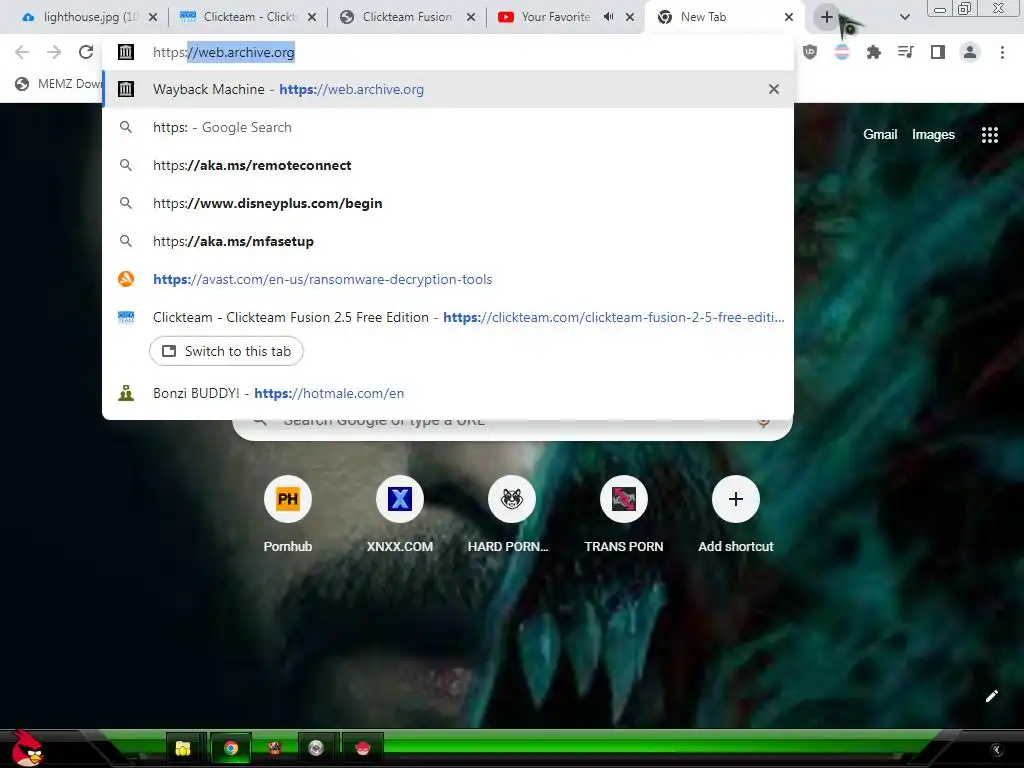1024x768 pixels.
Task: Reload the current page
Action: point(86,52)
